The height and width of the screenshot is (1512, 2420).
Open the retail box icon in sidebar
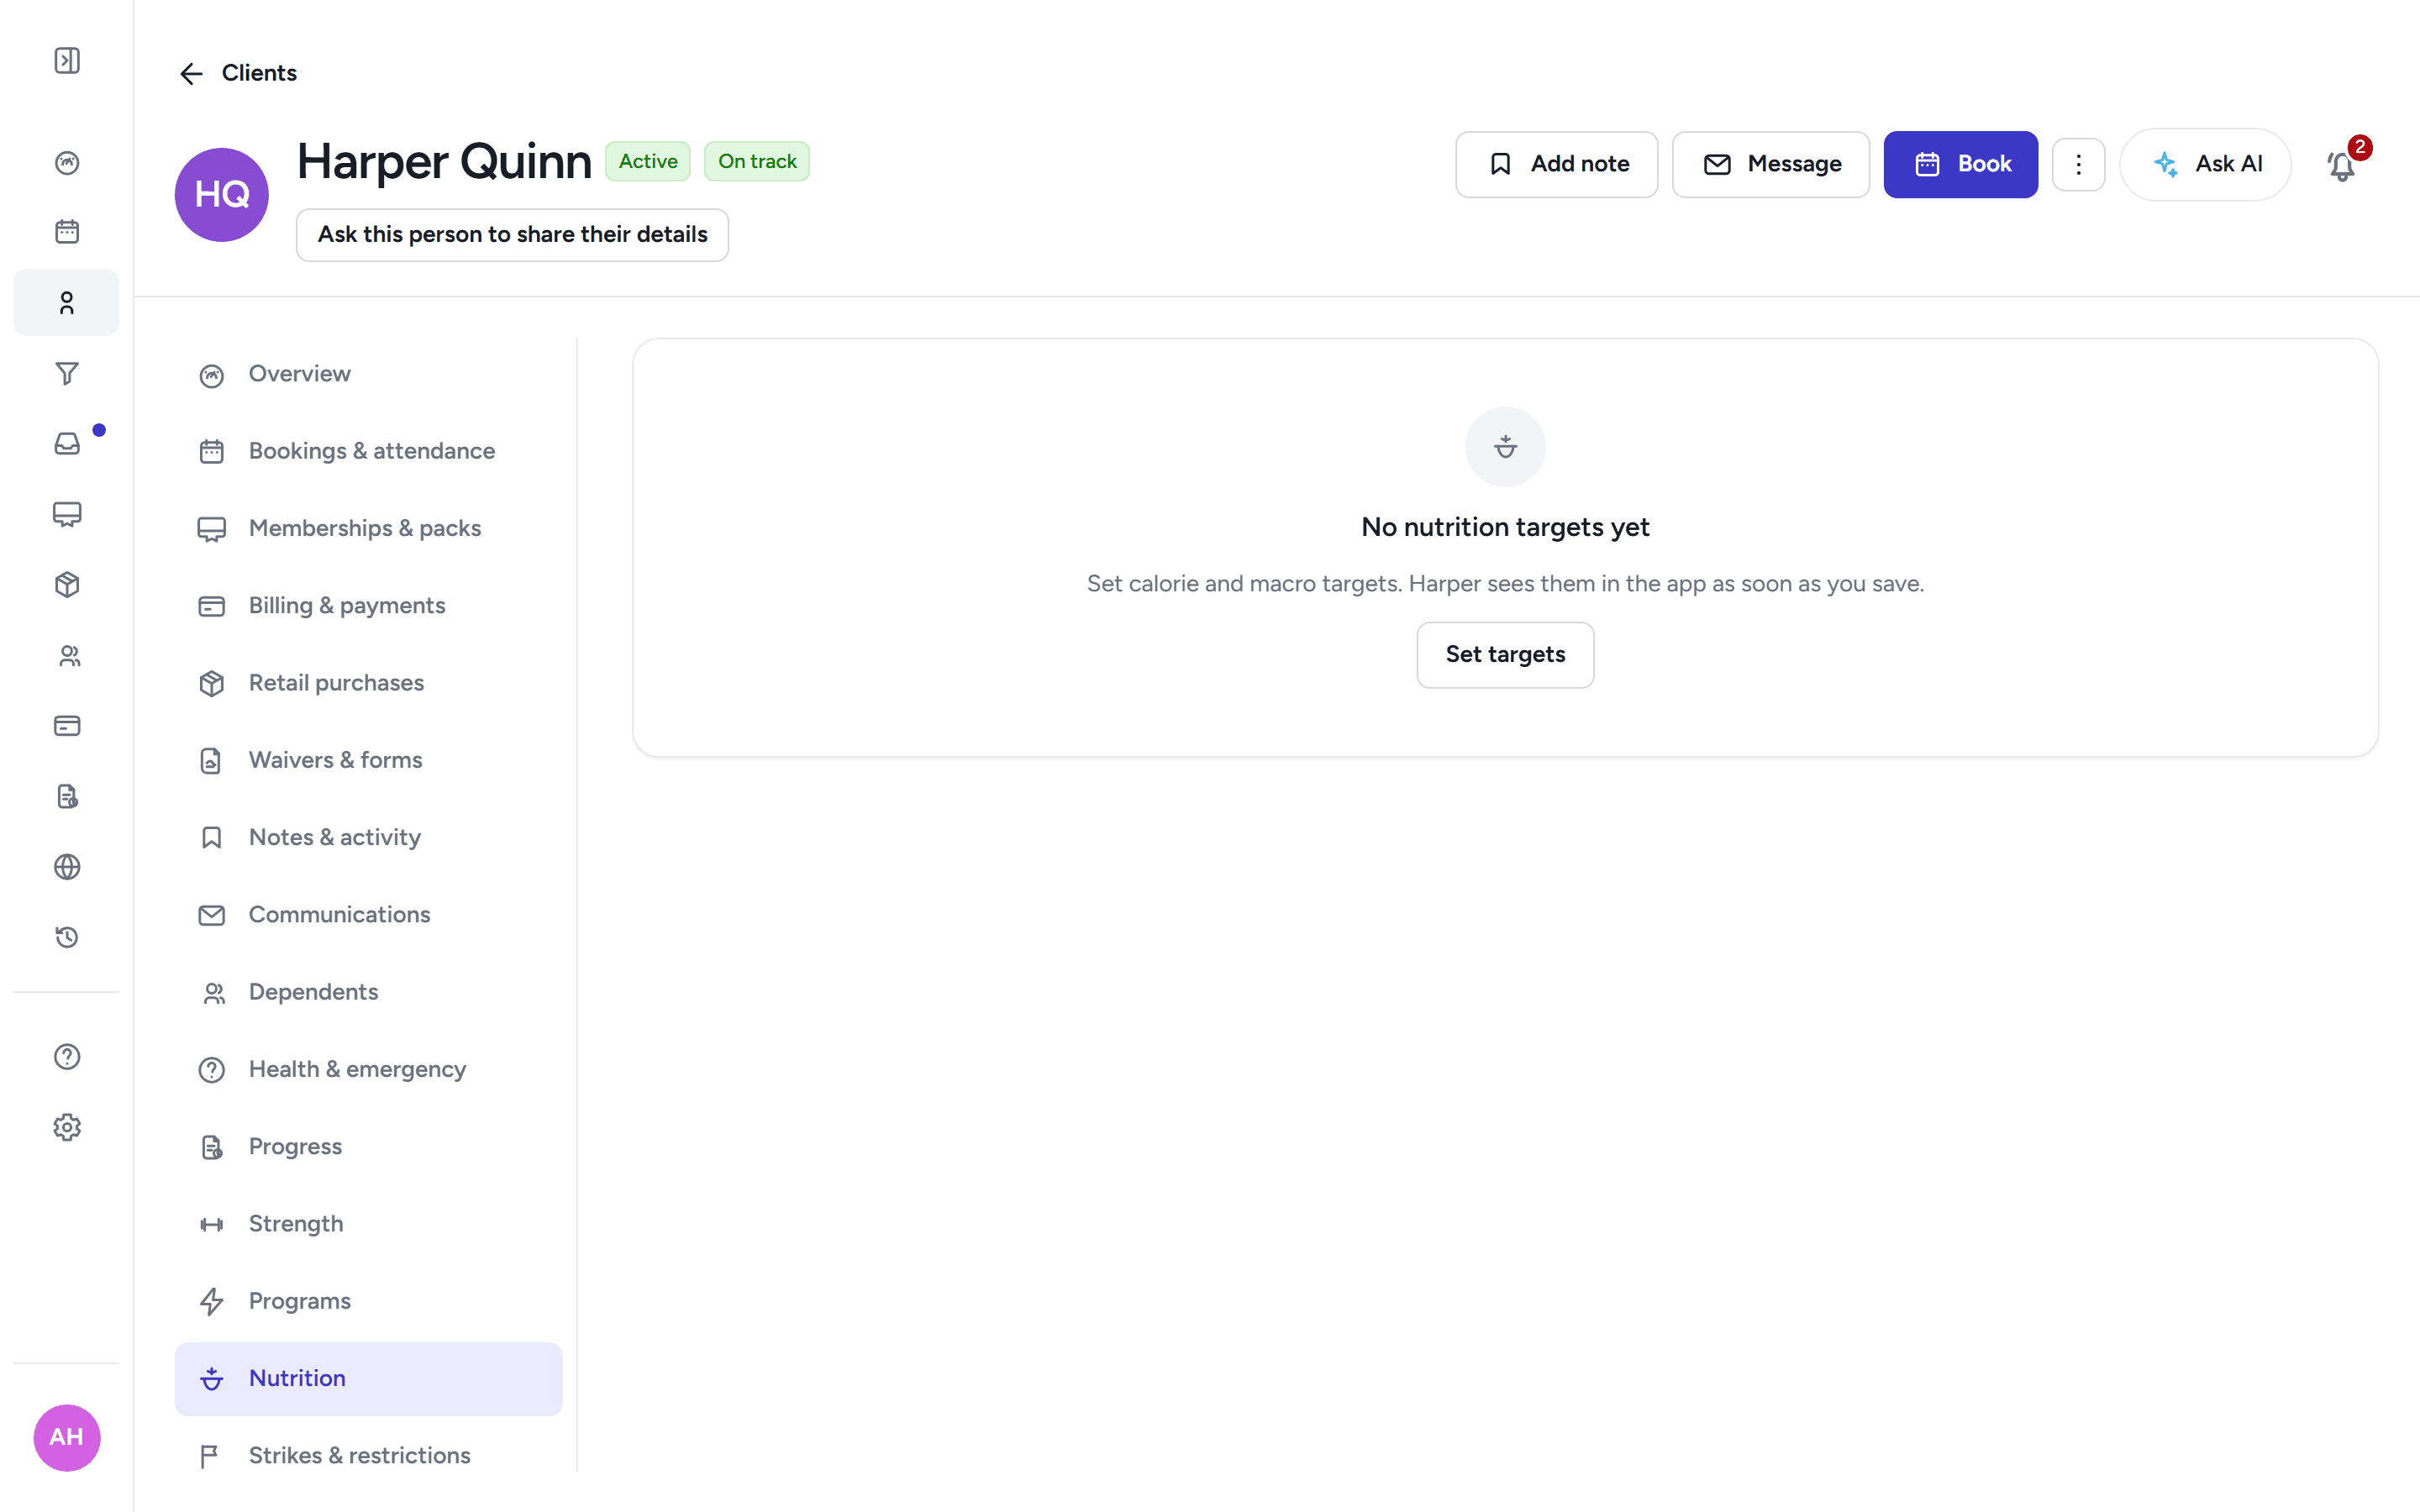(67, 584)
